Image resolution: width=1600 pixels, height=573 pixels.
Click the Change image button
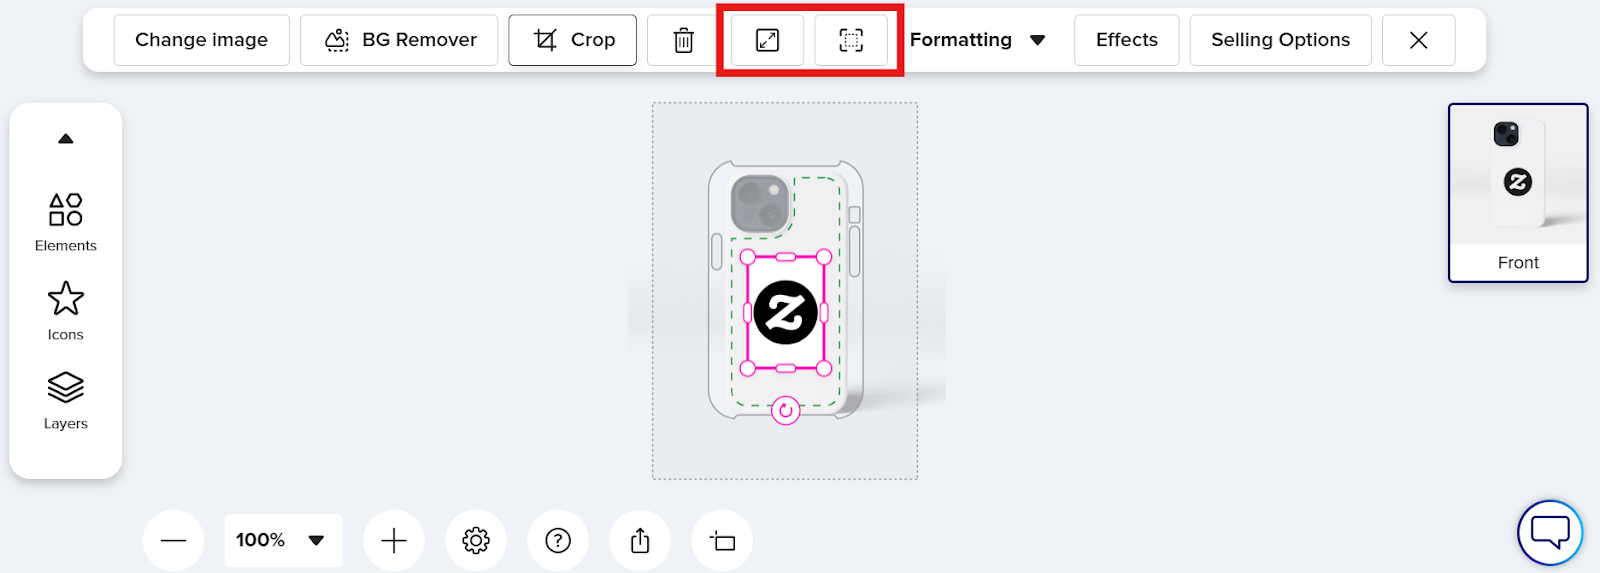click(x=202, y=40)
